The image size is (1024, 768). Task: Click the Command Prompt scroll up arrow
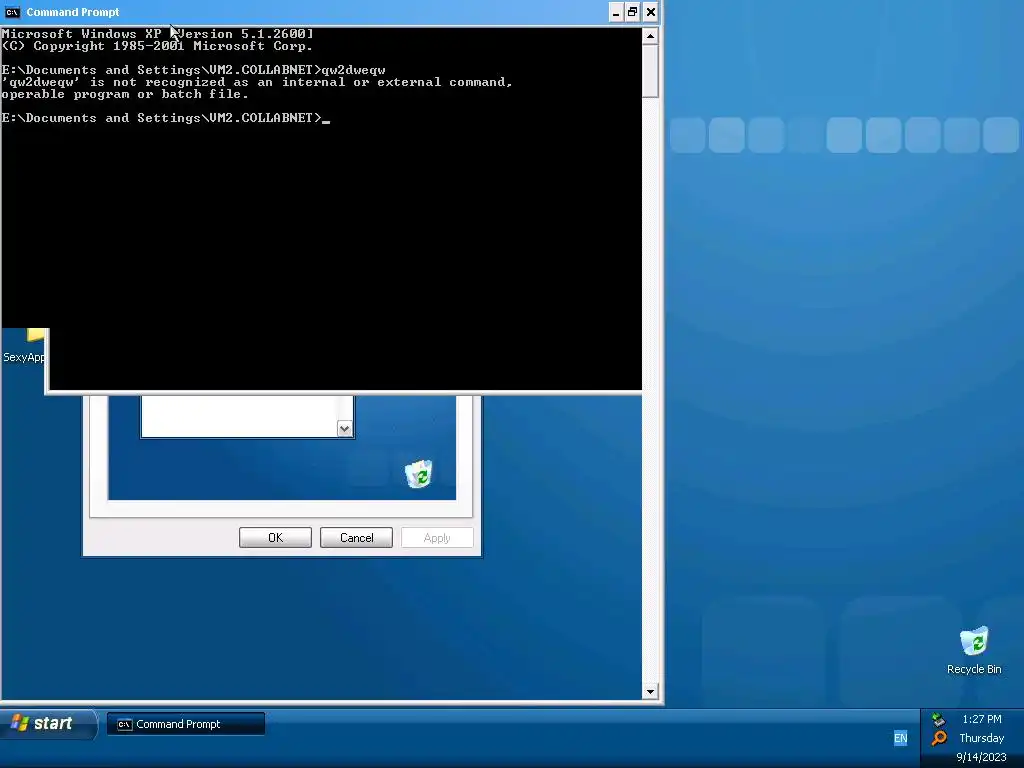(x=650, y=36)
